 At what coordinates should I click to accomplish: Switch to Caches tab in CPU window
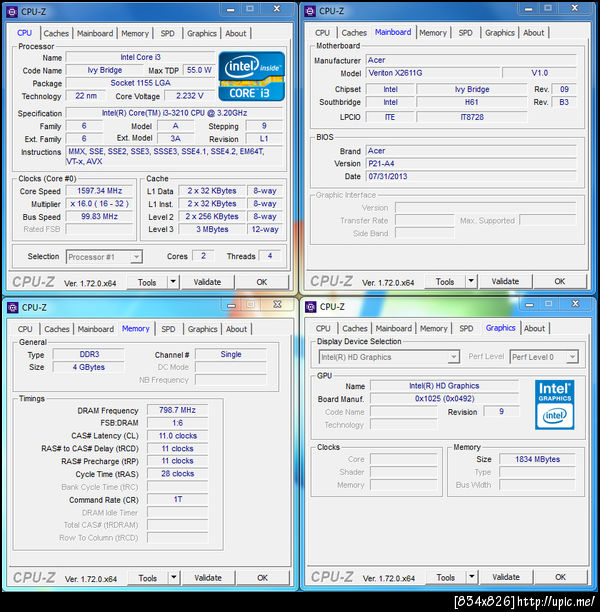[x=56, y=34]
